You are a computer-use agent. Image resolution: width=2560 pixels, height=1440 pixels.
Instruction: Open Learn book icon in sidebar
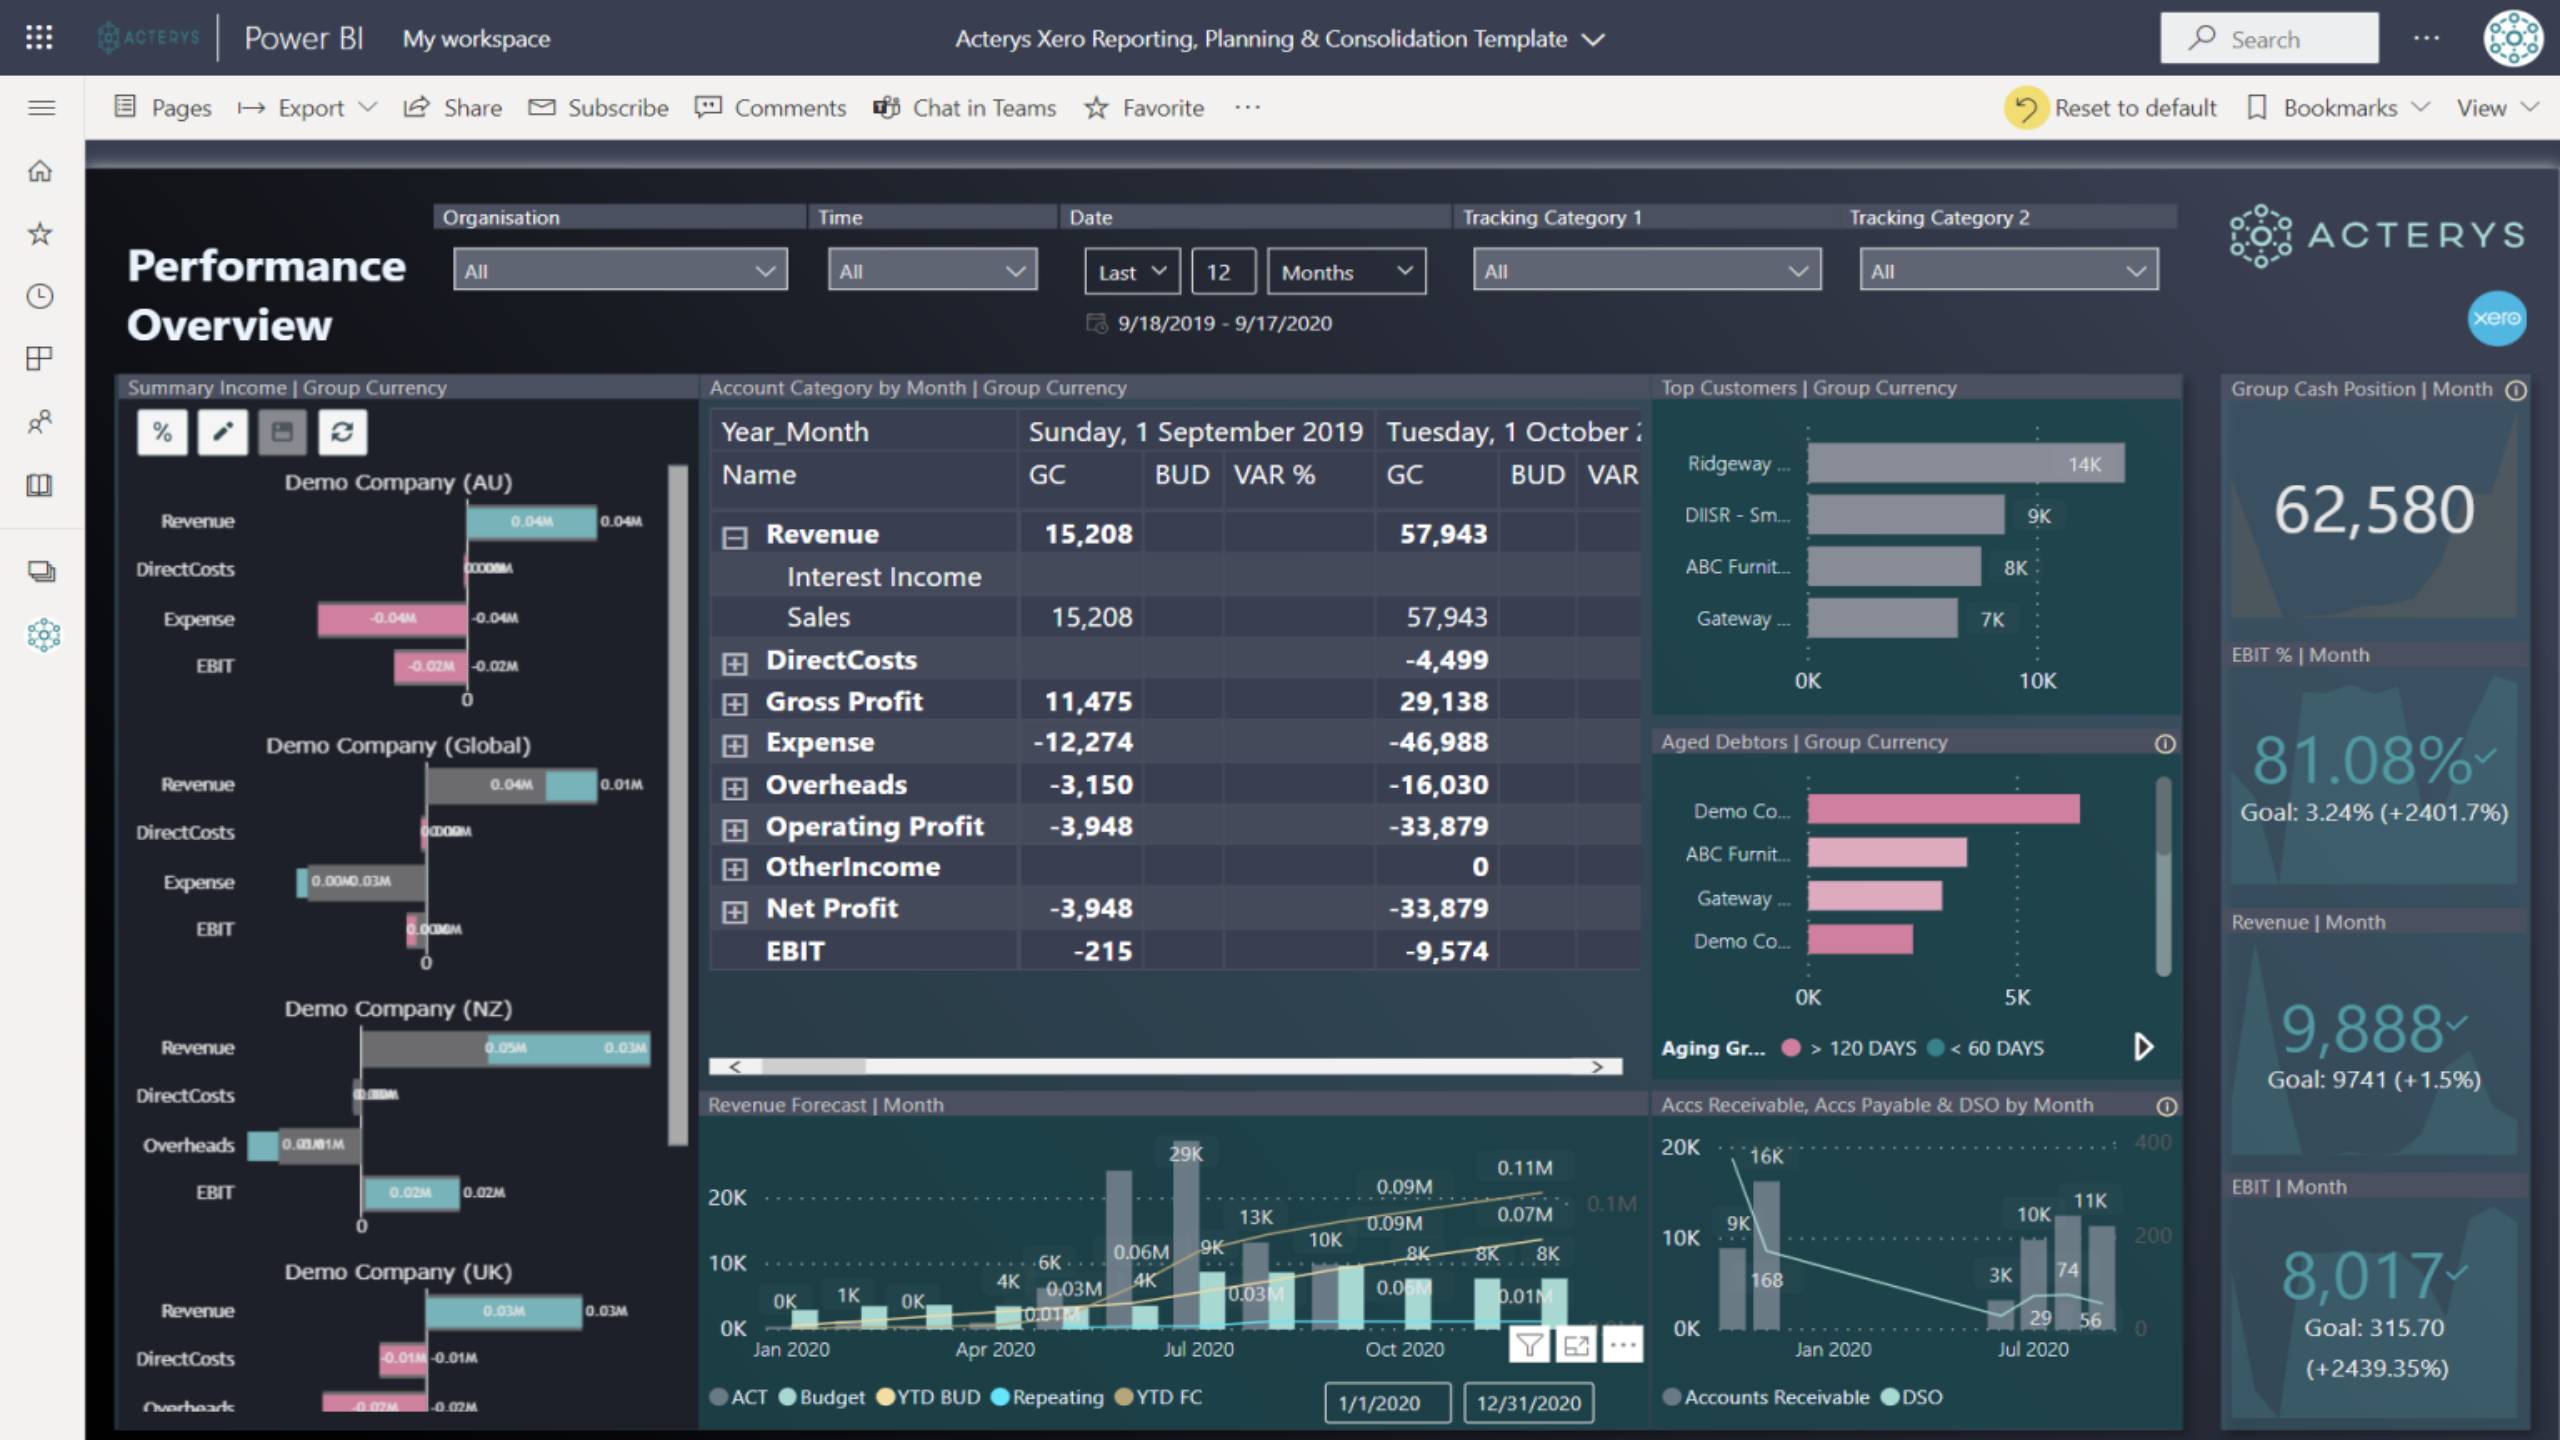(x=40, y=485)
